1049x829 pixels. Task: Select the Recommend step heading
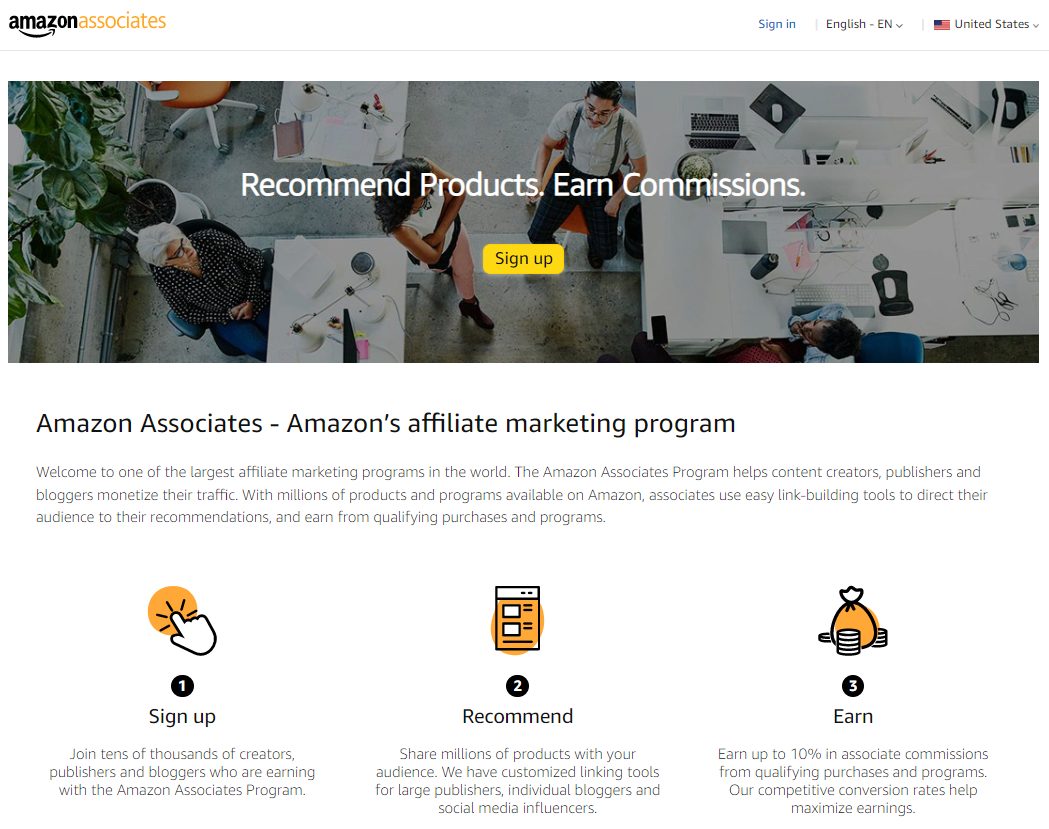coord(517,716)
